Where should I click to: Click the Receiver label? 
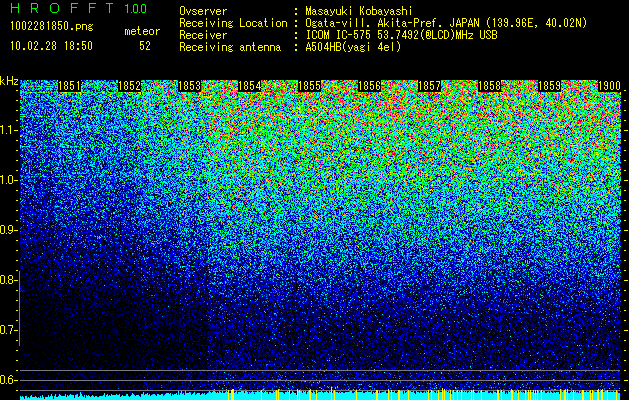(x=203, y=35)
